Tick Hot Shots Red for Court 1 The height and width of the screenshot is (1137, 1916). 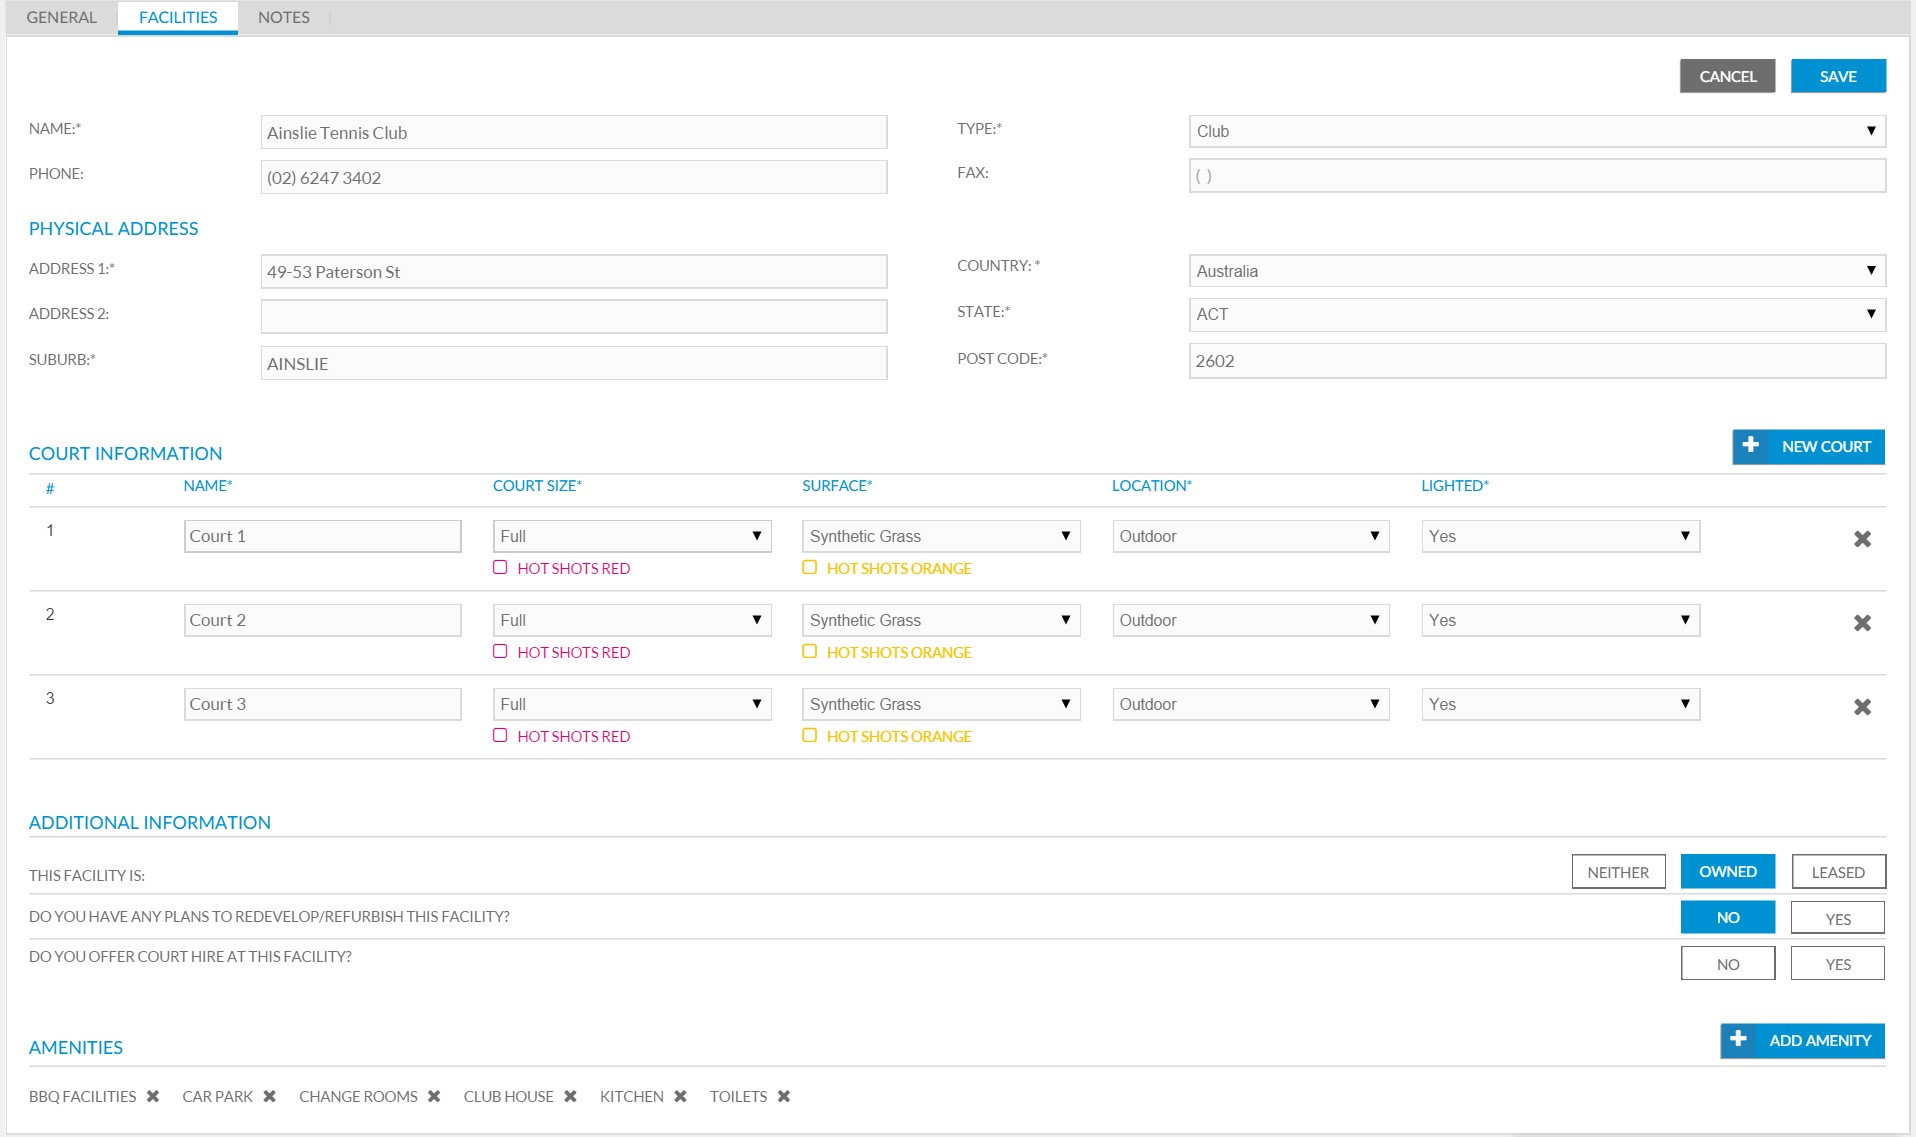pyautogui.click(x=500, y=567)
